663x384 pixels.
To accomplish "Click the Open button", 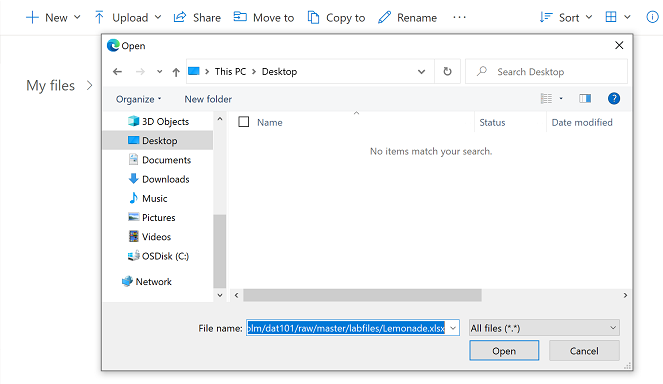I will 504,351.
